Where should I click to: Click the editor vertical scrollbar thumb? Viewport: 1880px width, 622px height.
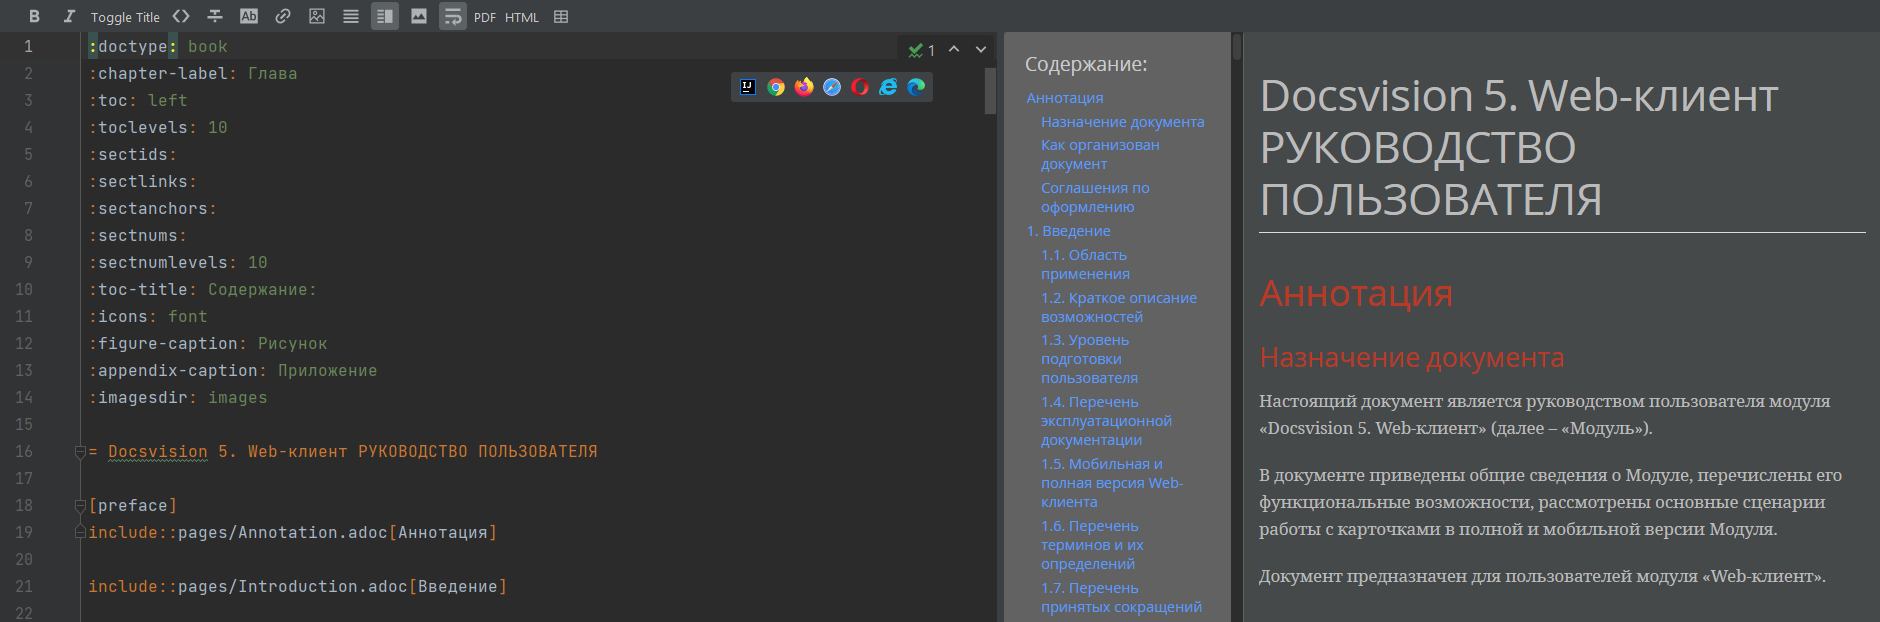click(x=990, y=90)
